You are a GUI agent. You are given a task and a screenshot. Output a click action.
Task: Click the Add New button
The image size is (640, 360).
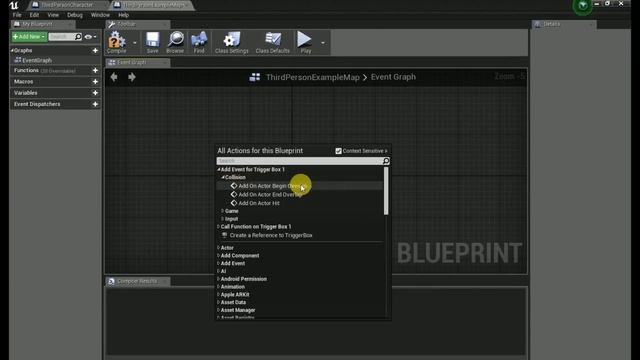coord(29,37)
